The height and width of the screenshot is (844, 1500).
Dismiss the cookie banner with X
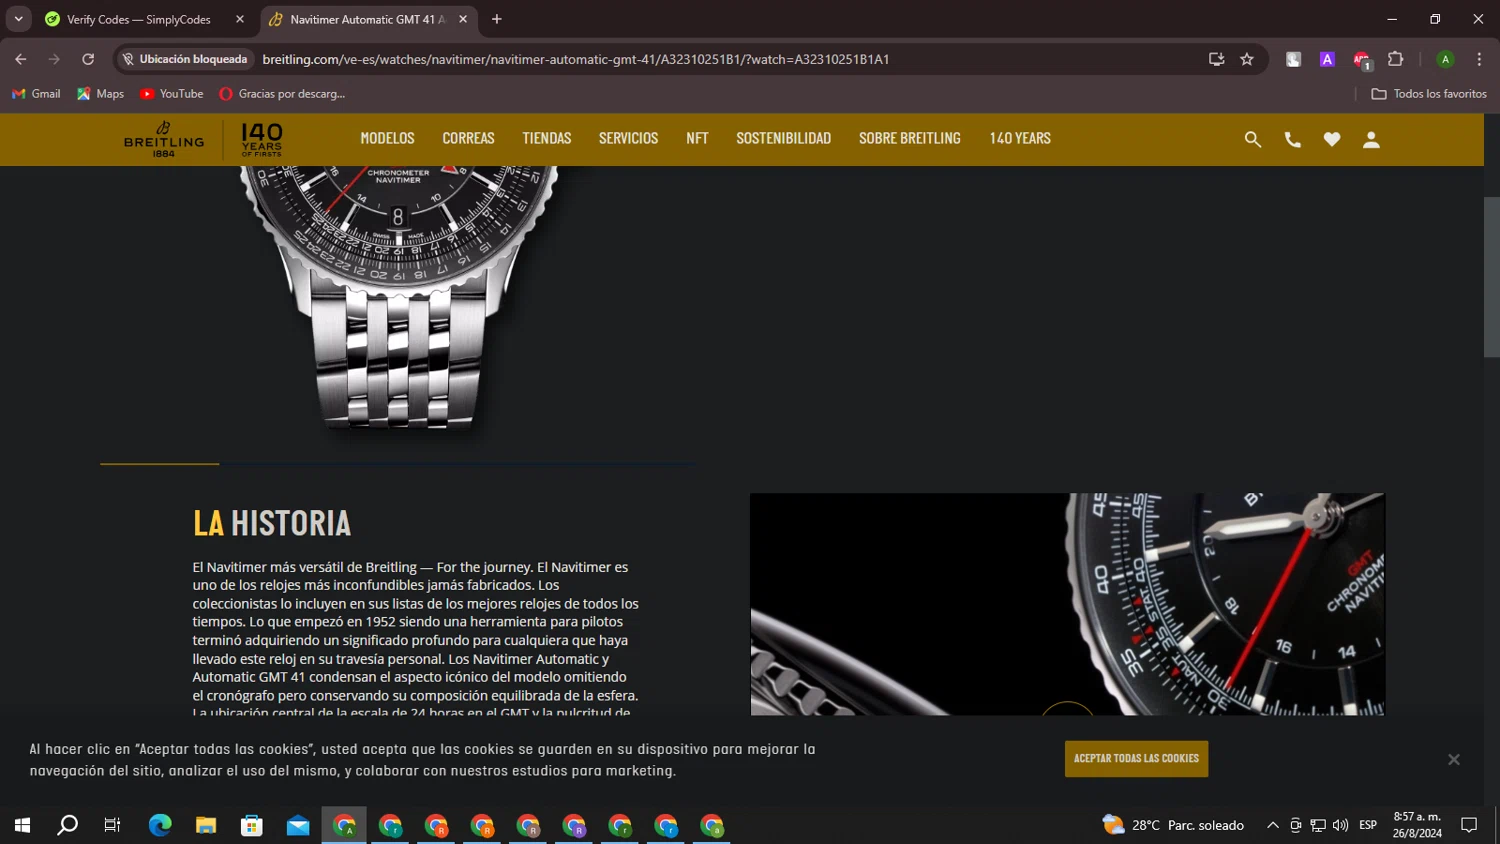[x=1454, y=760]
